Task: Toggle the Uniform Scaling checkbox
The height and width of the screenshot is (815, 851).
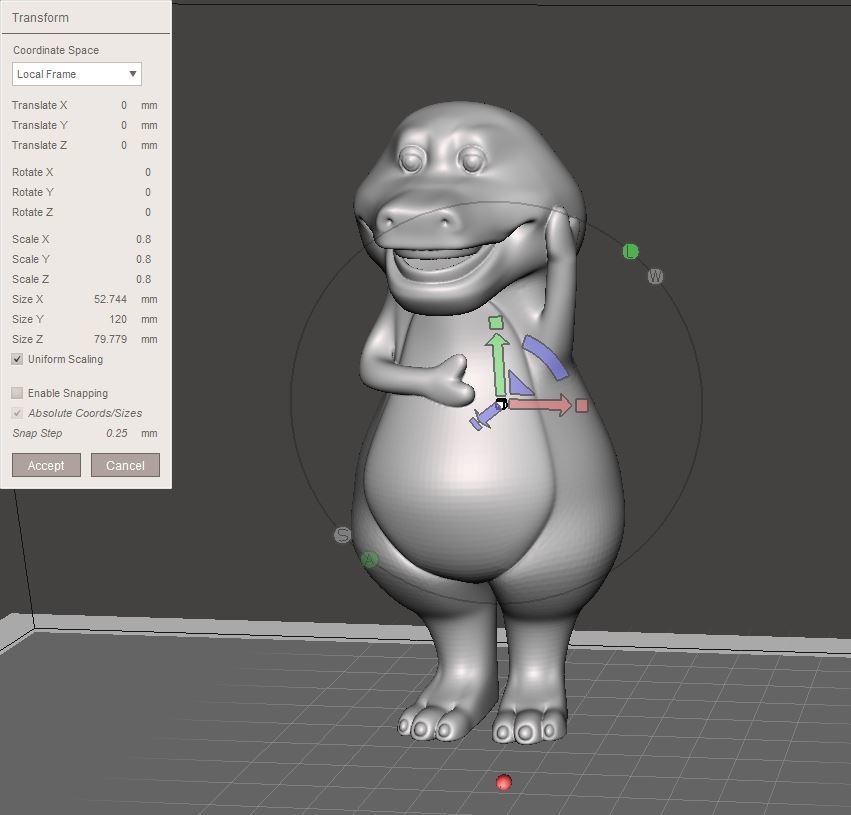Action: click(17, 359)
